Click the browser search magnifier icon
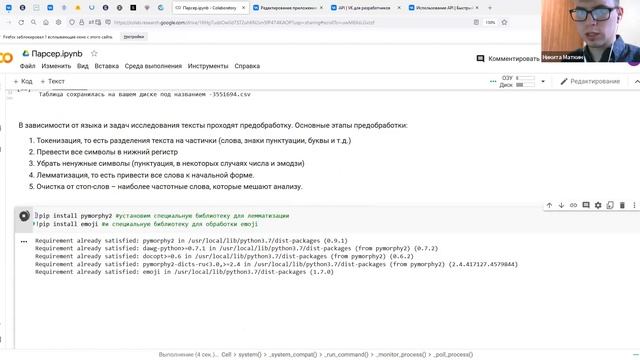The image size is (640, 360). (x=33, y=22)
